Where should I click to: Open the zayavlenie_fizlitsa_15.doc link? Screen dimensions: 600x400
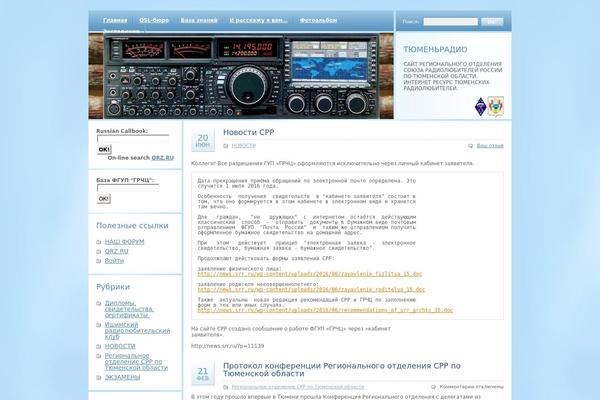pos(310,274)
